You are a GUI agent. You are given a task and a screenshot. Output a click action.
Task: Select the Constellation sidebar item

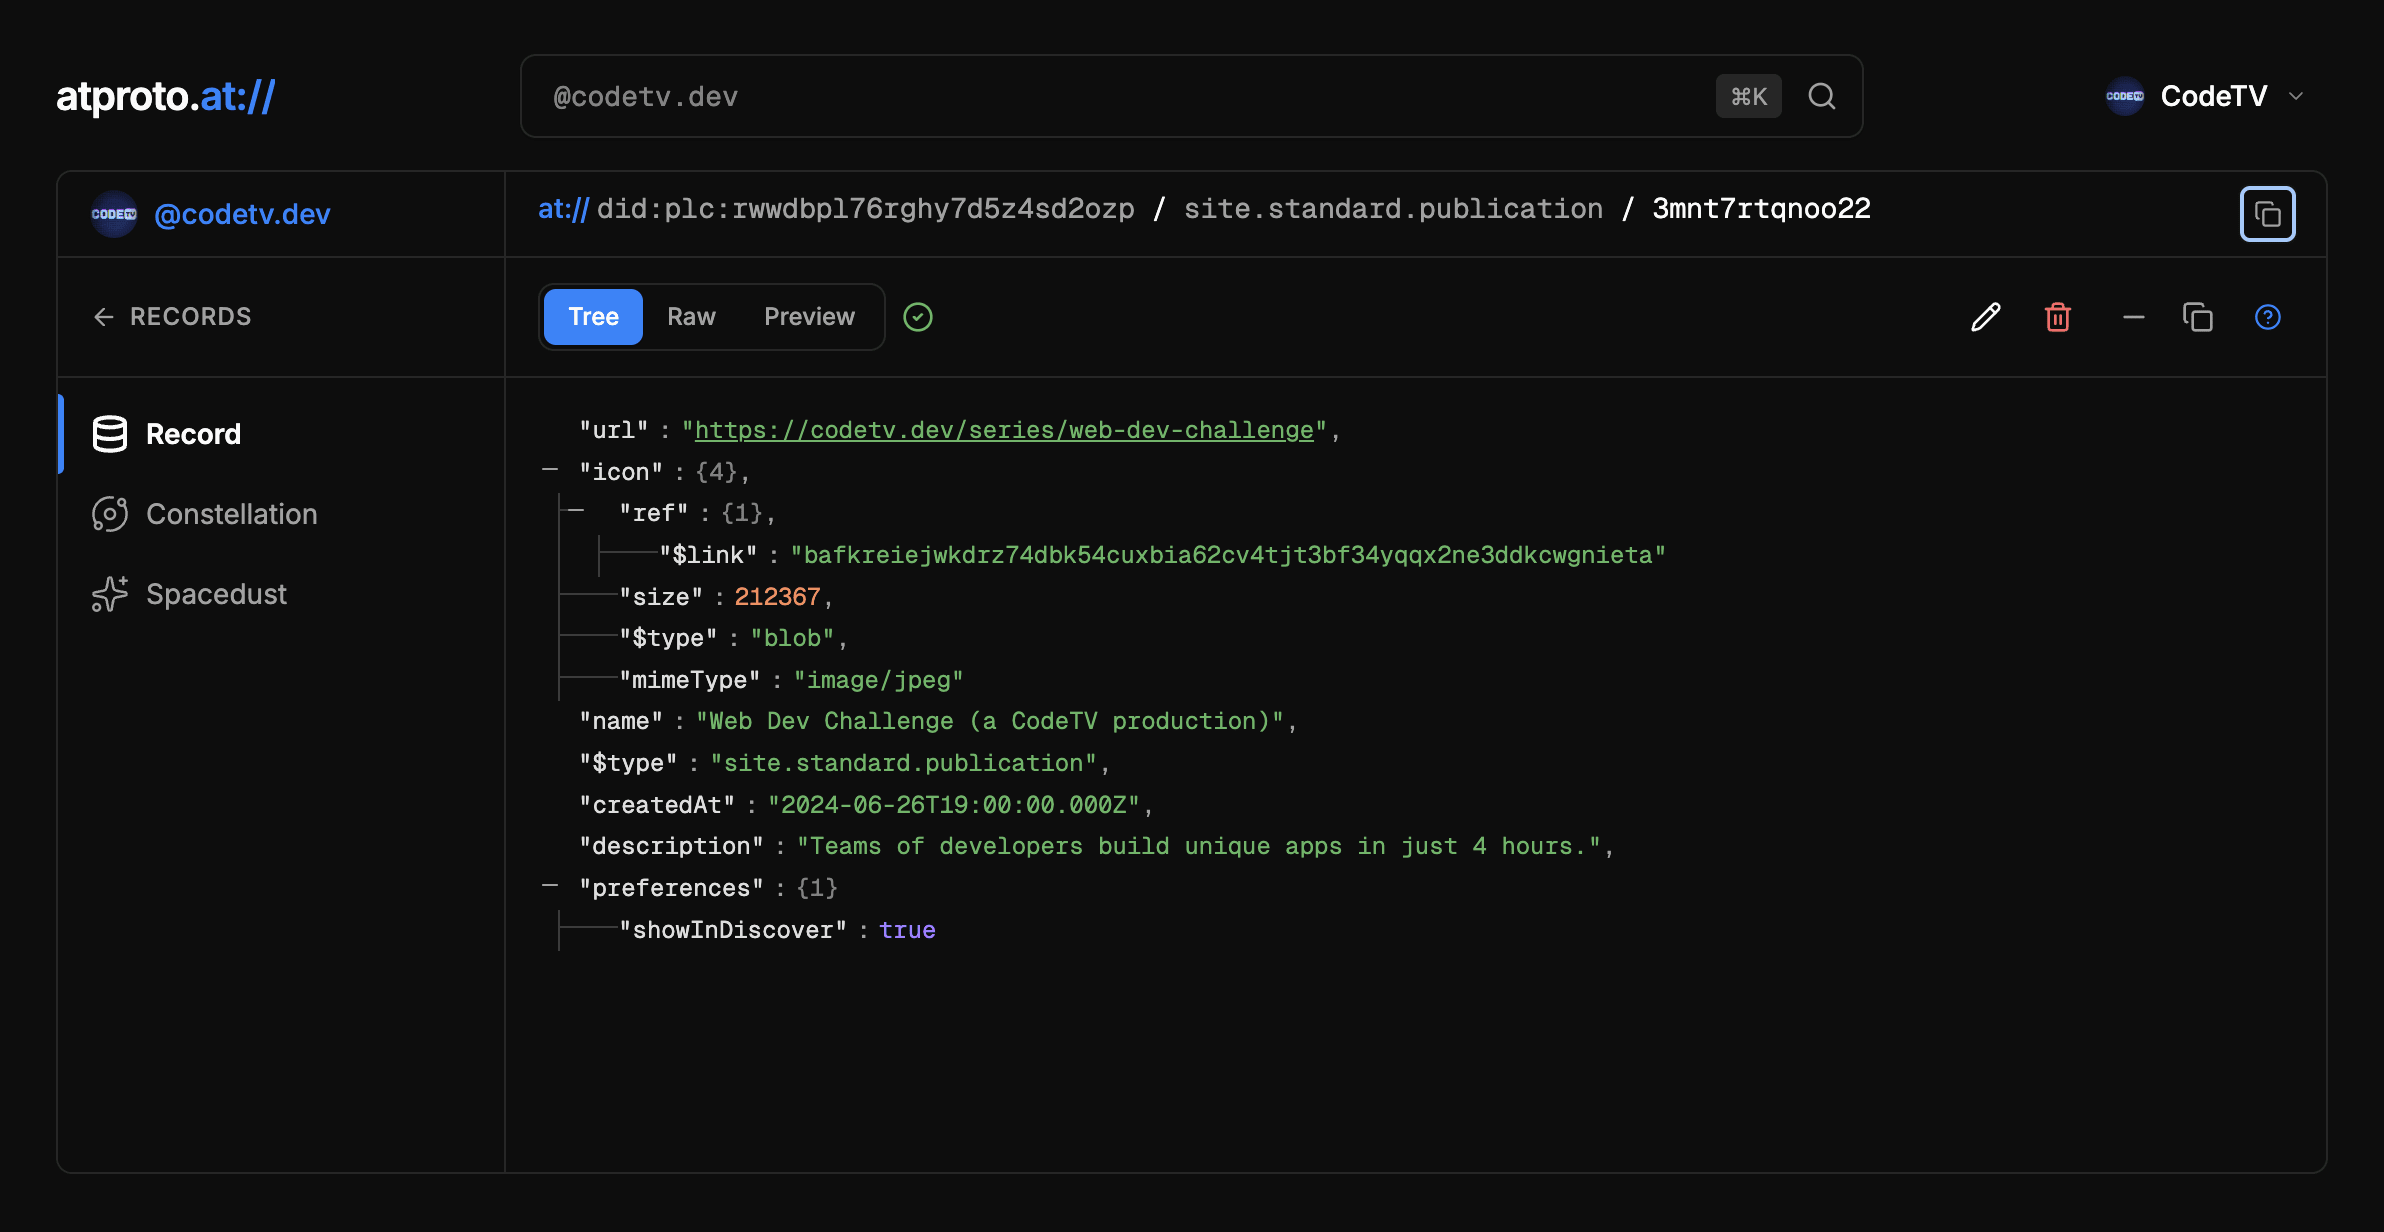282,514
